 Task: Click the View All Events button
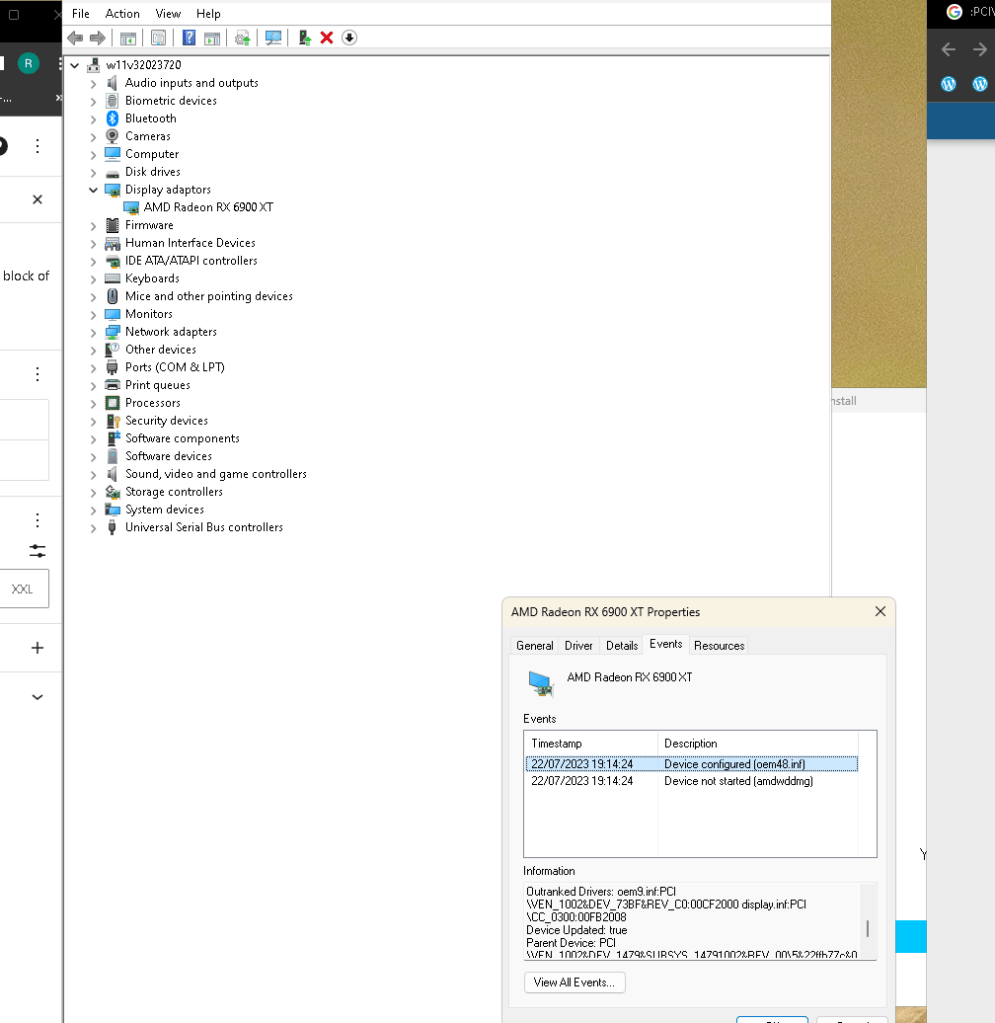click(574, 982)
